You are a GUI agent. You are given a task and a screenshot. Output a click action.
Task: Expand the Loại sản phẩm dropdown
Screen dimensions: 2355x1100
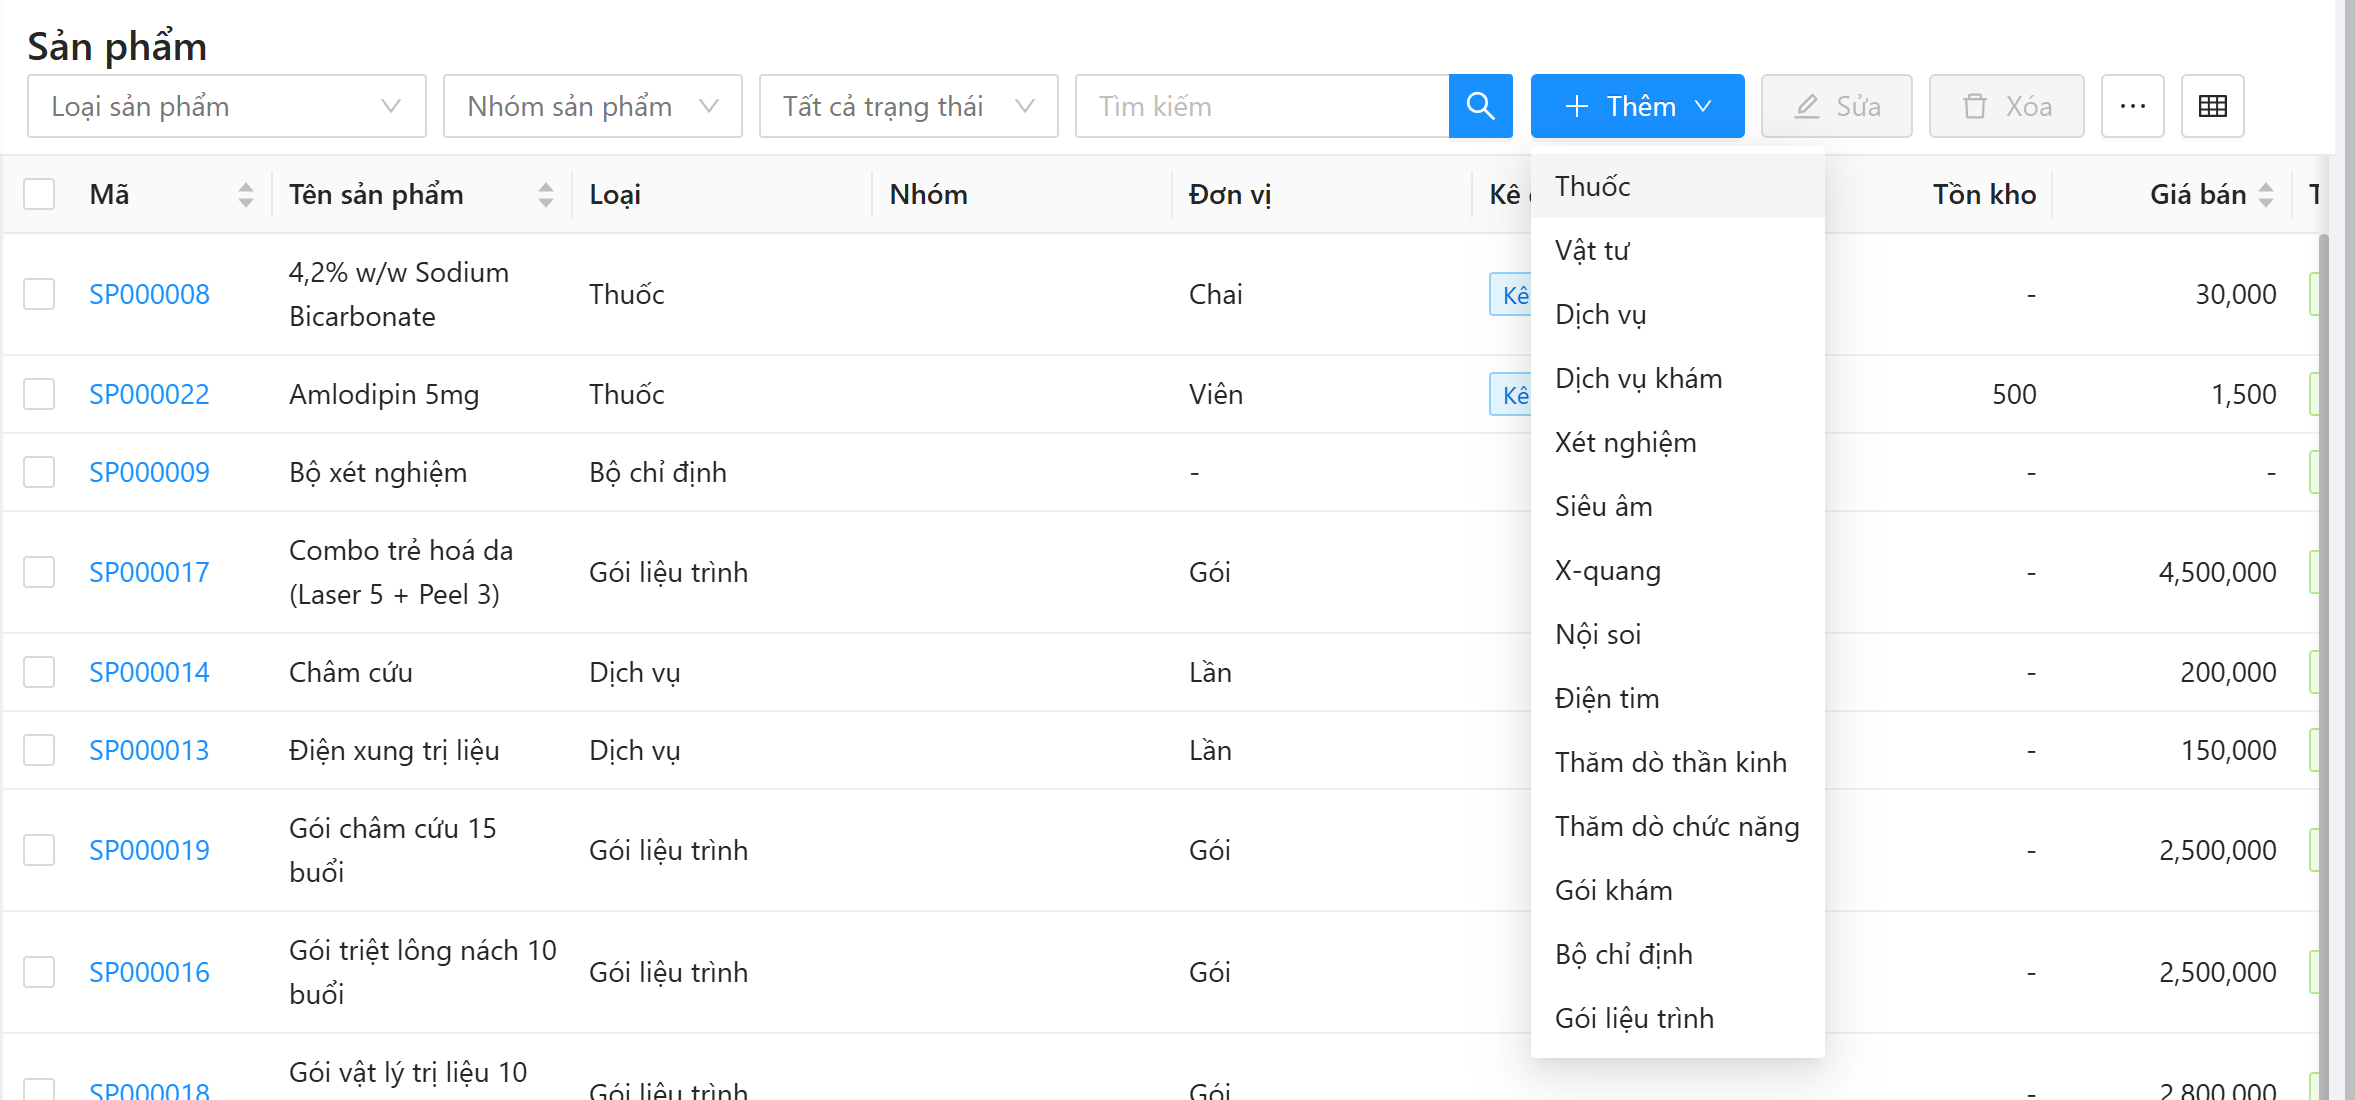point(227,106)
